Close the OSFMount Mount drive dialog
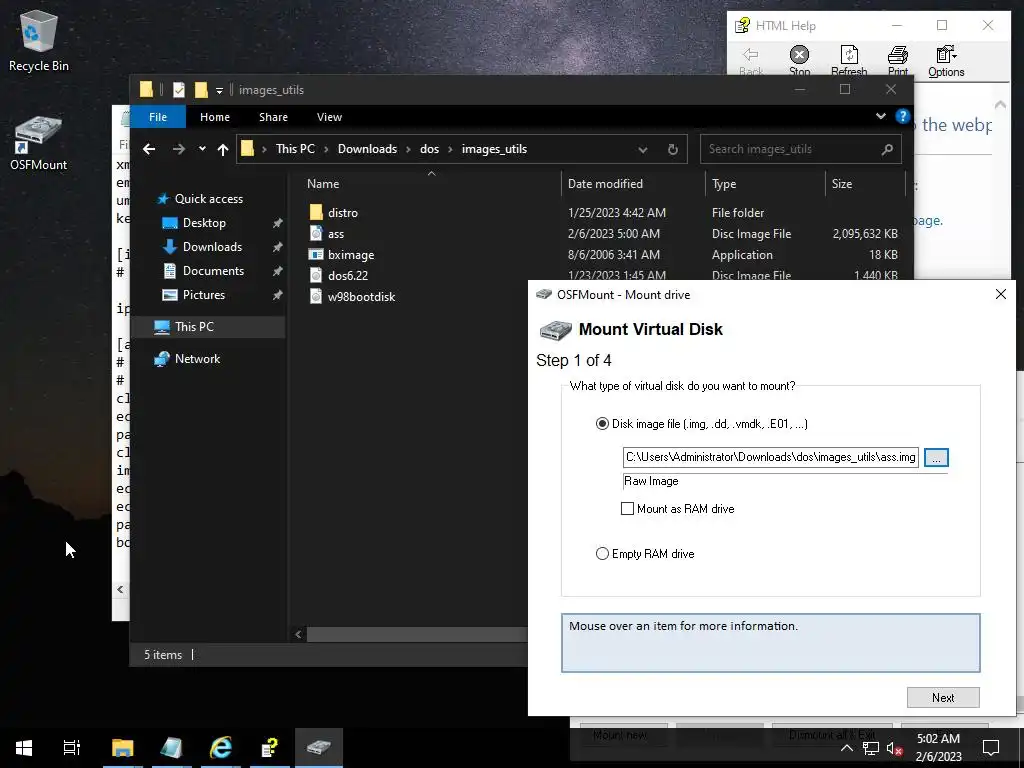The height and width of the screenshot is (768, 1024). [x=1000, y=295]
